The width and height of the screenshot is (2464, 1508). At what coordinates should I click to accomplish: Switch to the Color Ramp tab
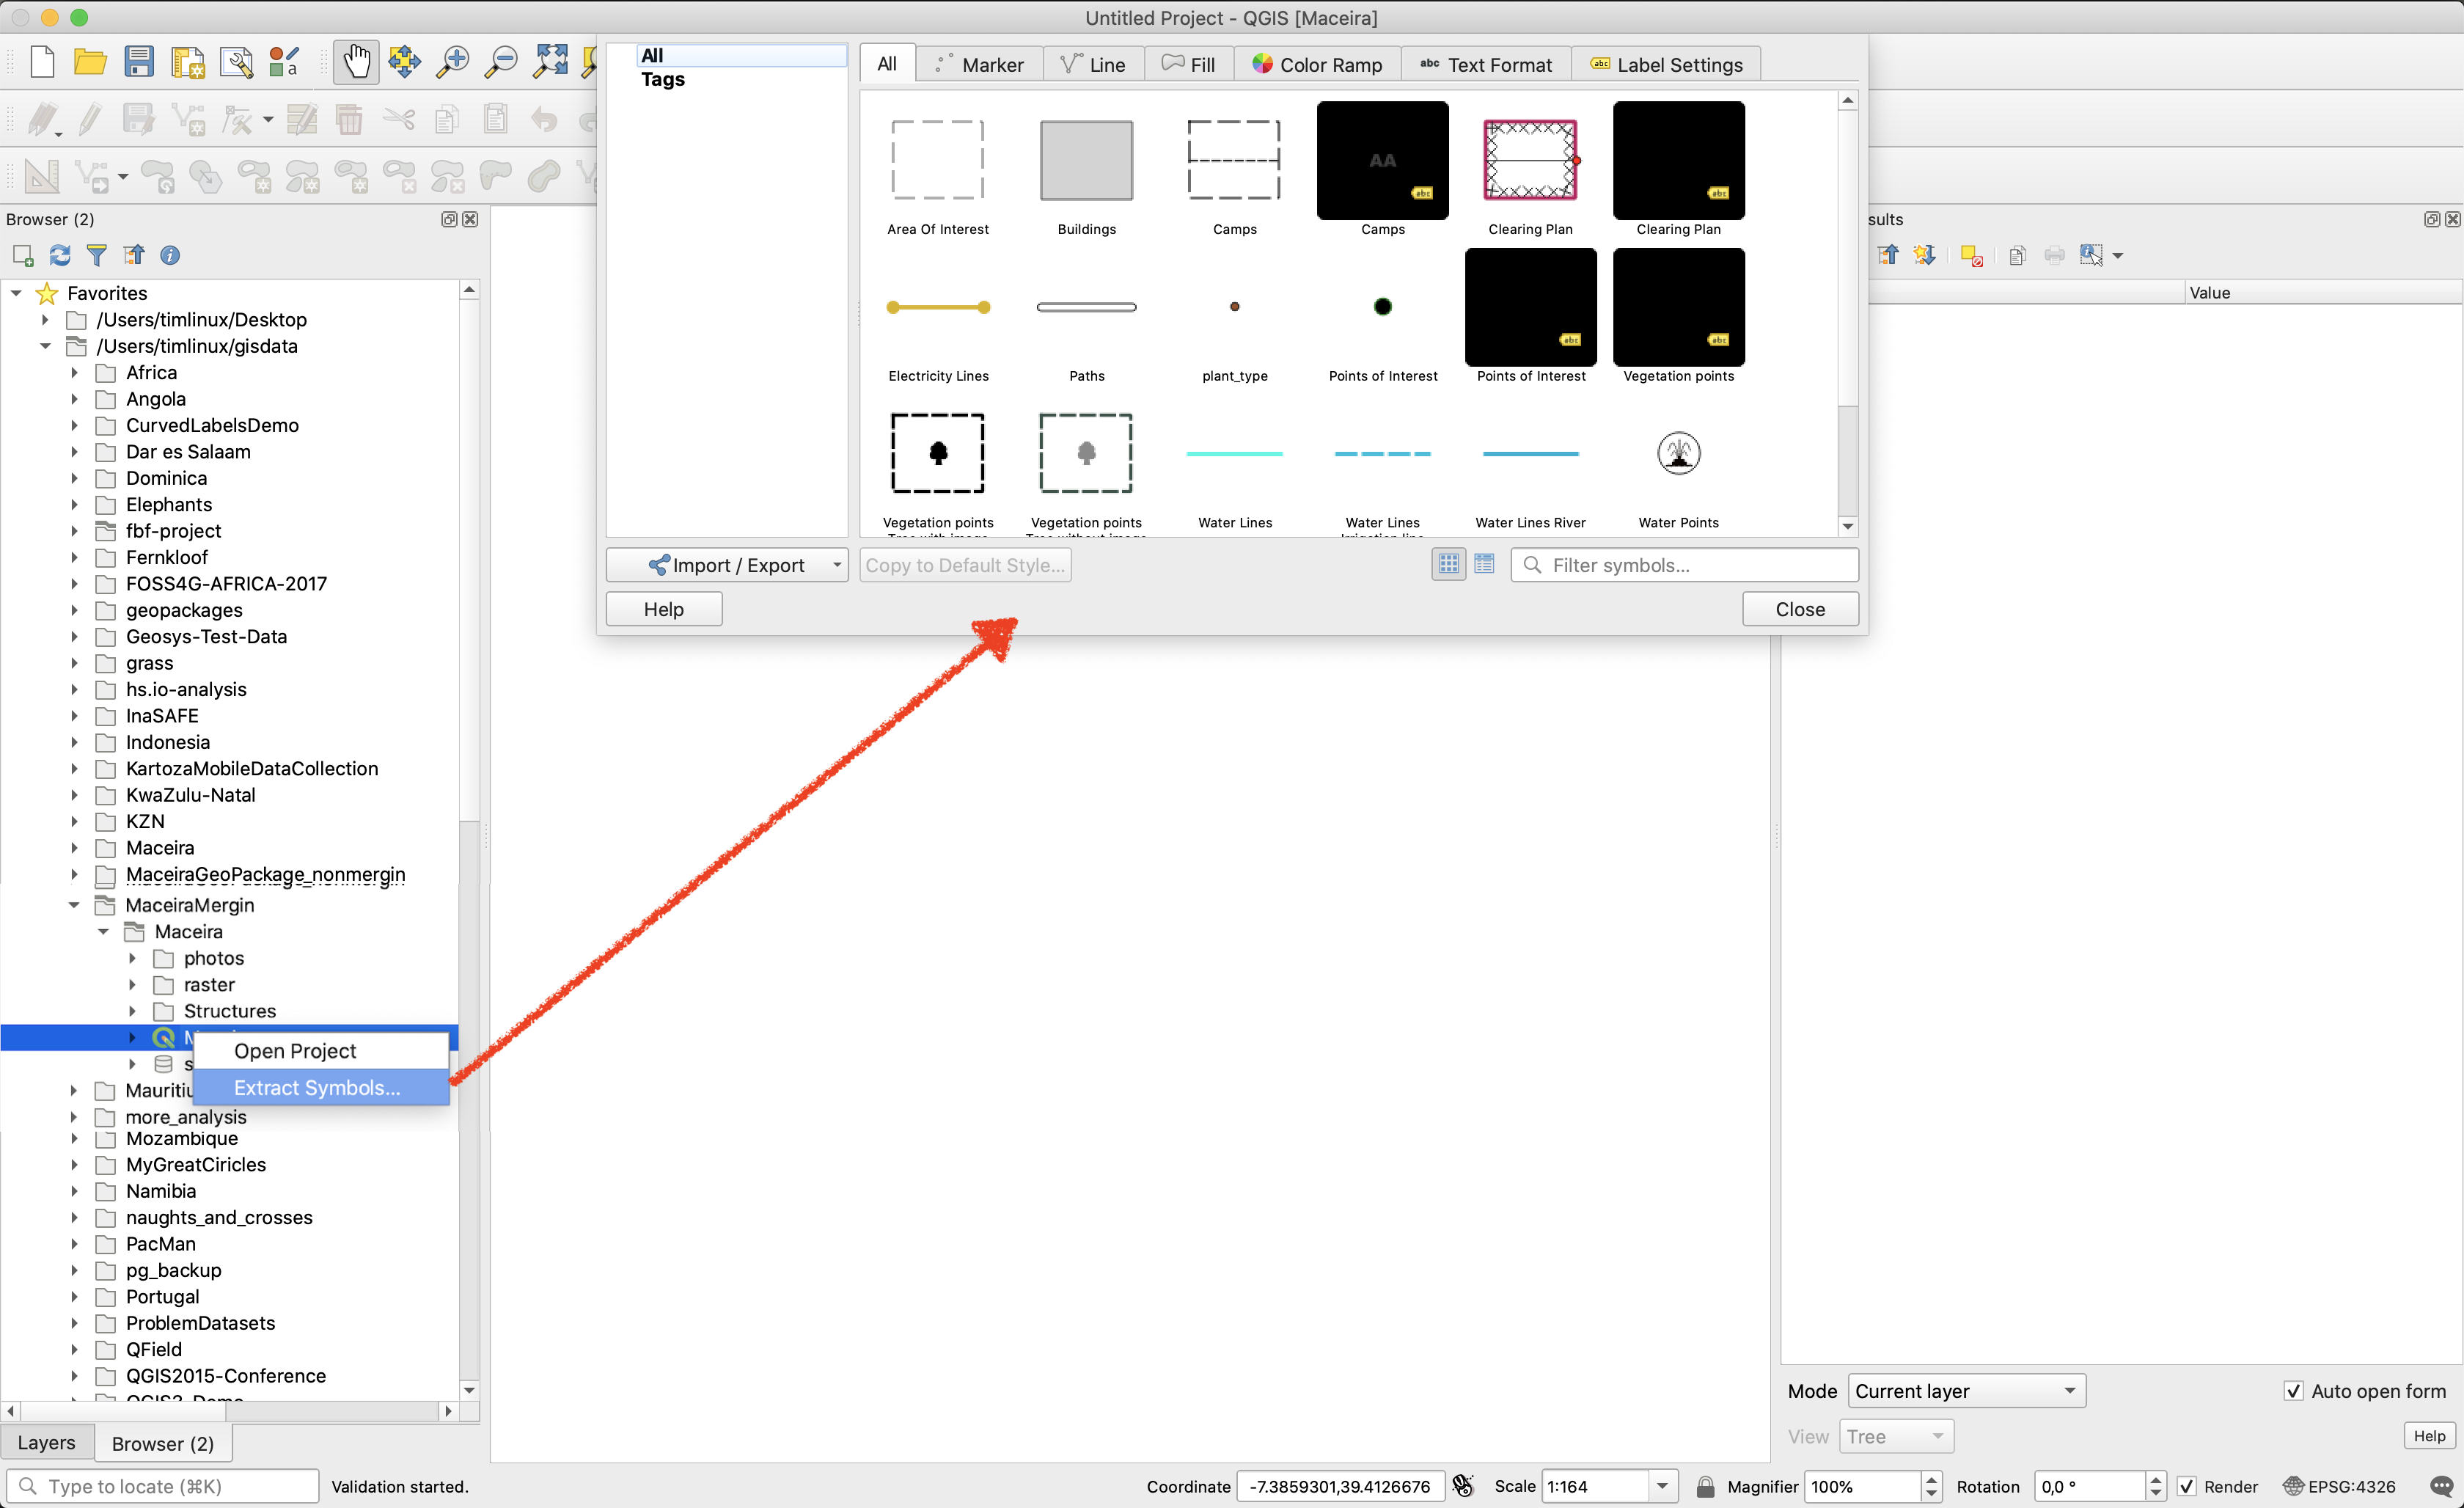click(x=1317, y=65)
